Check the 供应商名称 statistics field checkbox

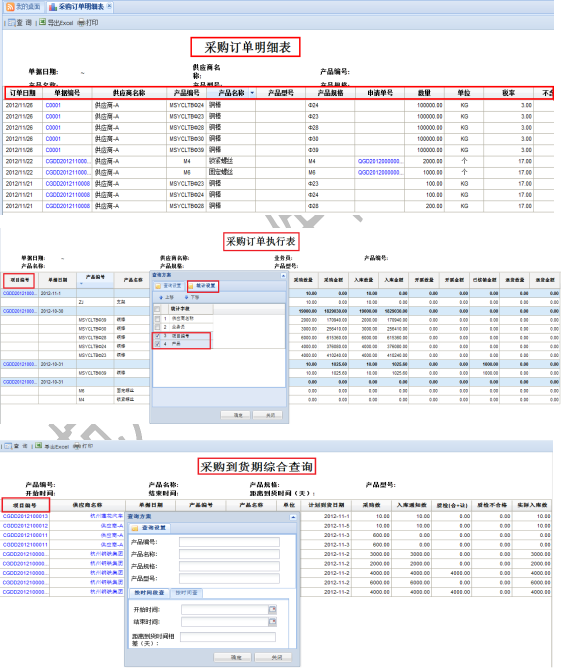point(157,319)
